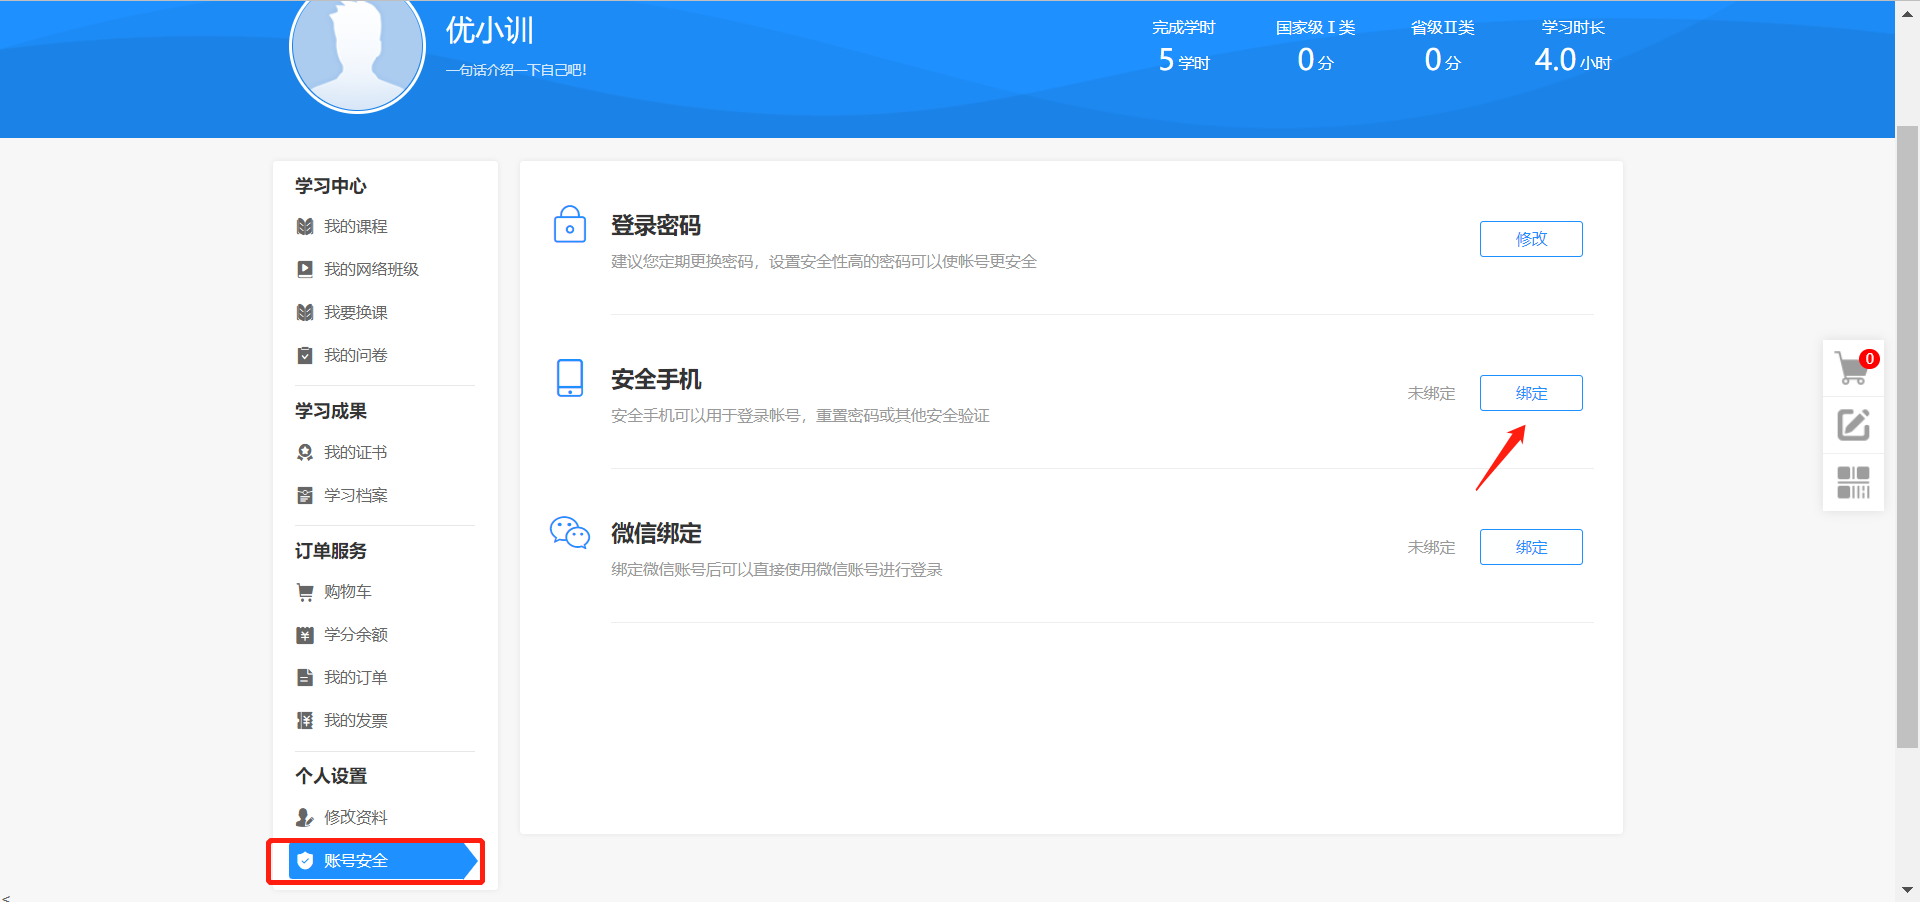Click the document icon beside 我的订单
Image resolution: width=1920 pixels, height=902 pixels.
(x=305, y=678)
